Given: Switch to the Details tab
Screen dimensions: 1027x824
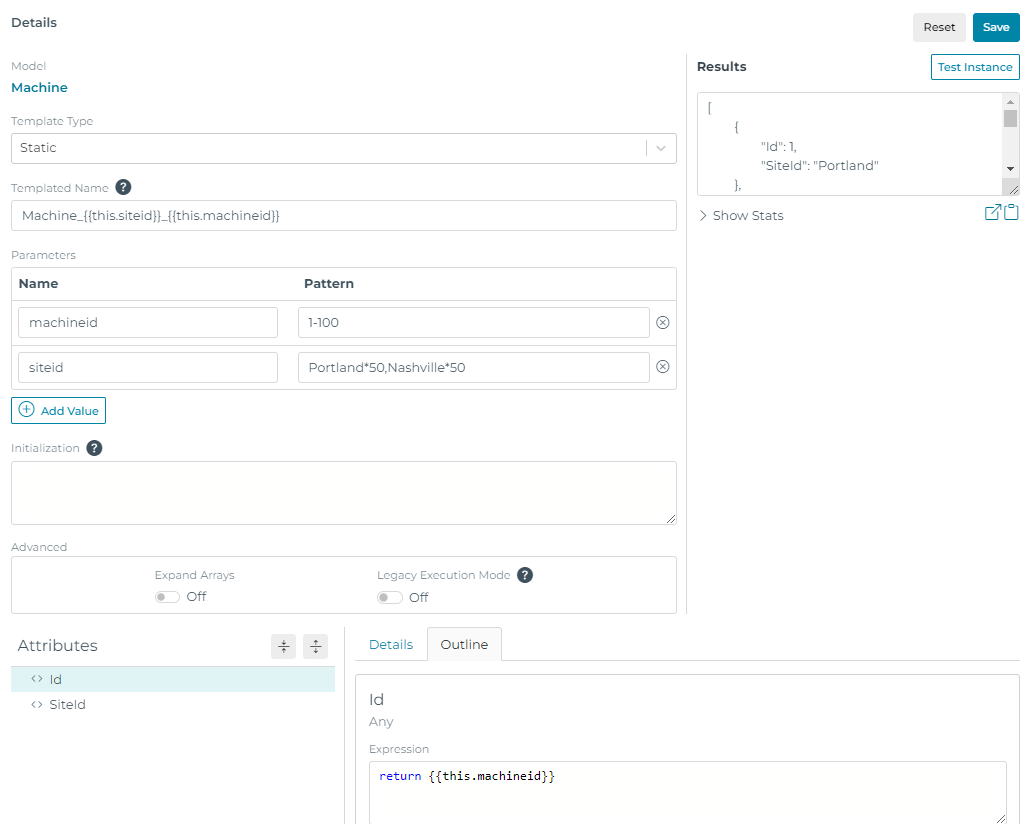Looking at the screenshot, I should pyautogui.click(x=391, y=645).
